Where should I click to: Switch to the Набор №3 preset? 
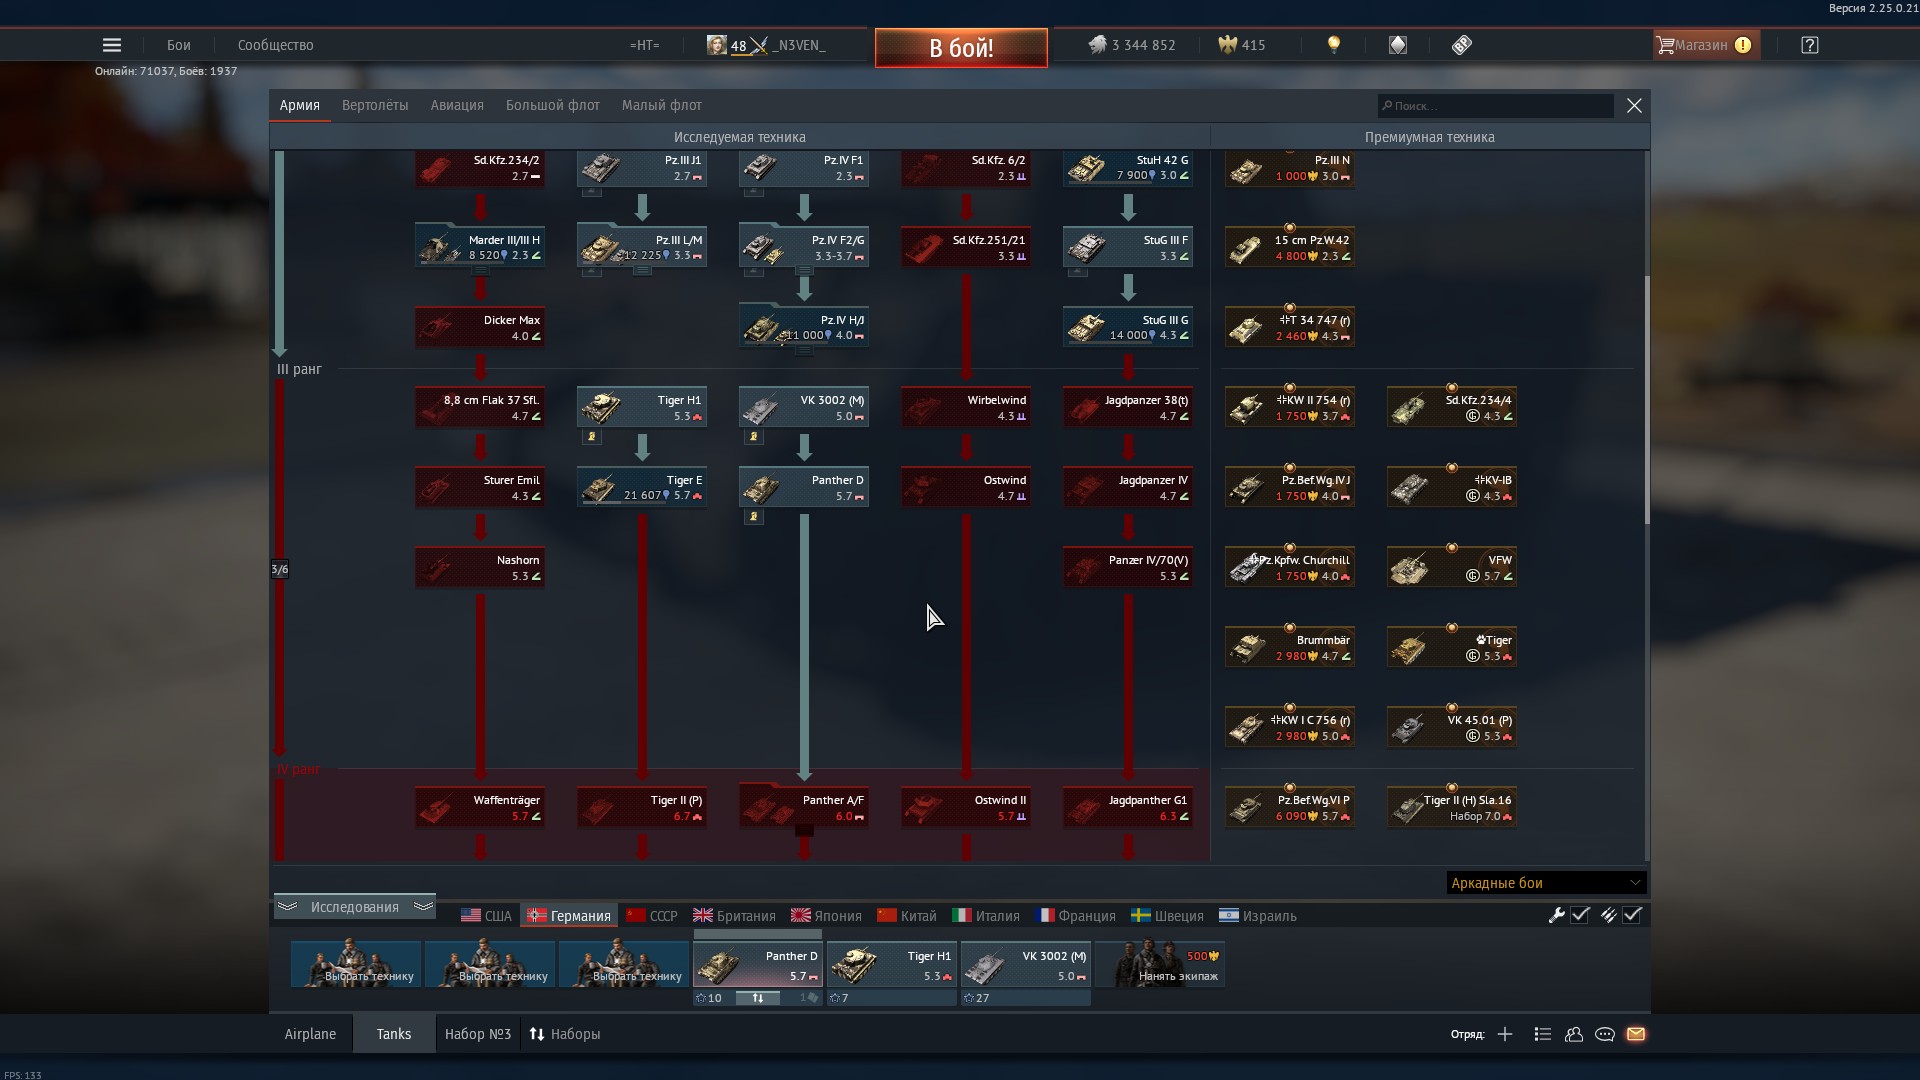click(478, 1034)
